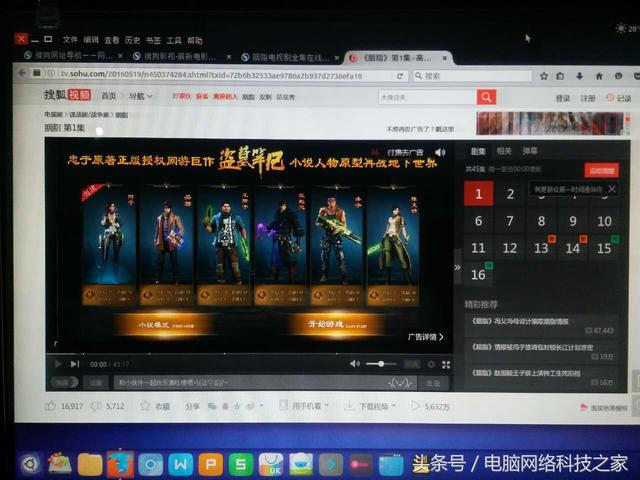Click the thumbs-up like icon
Viewport: 640px width, 480px height.
pos(51,406)
